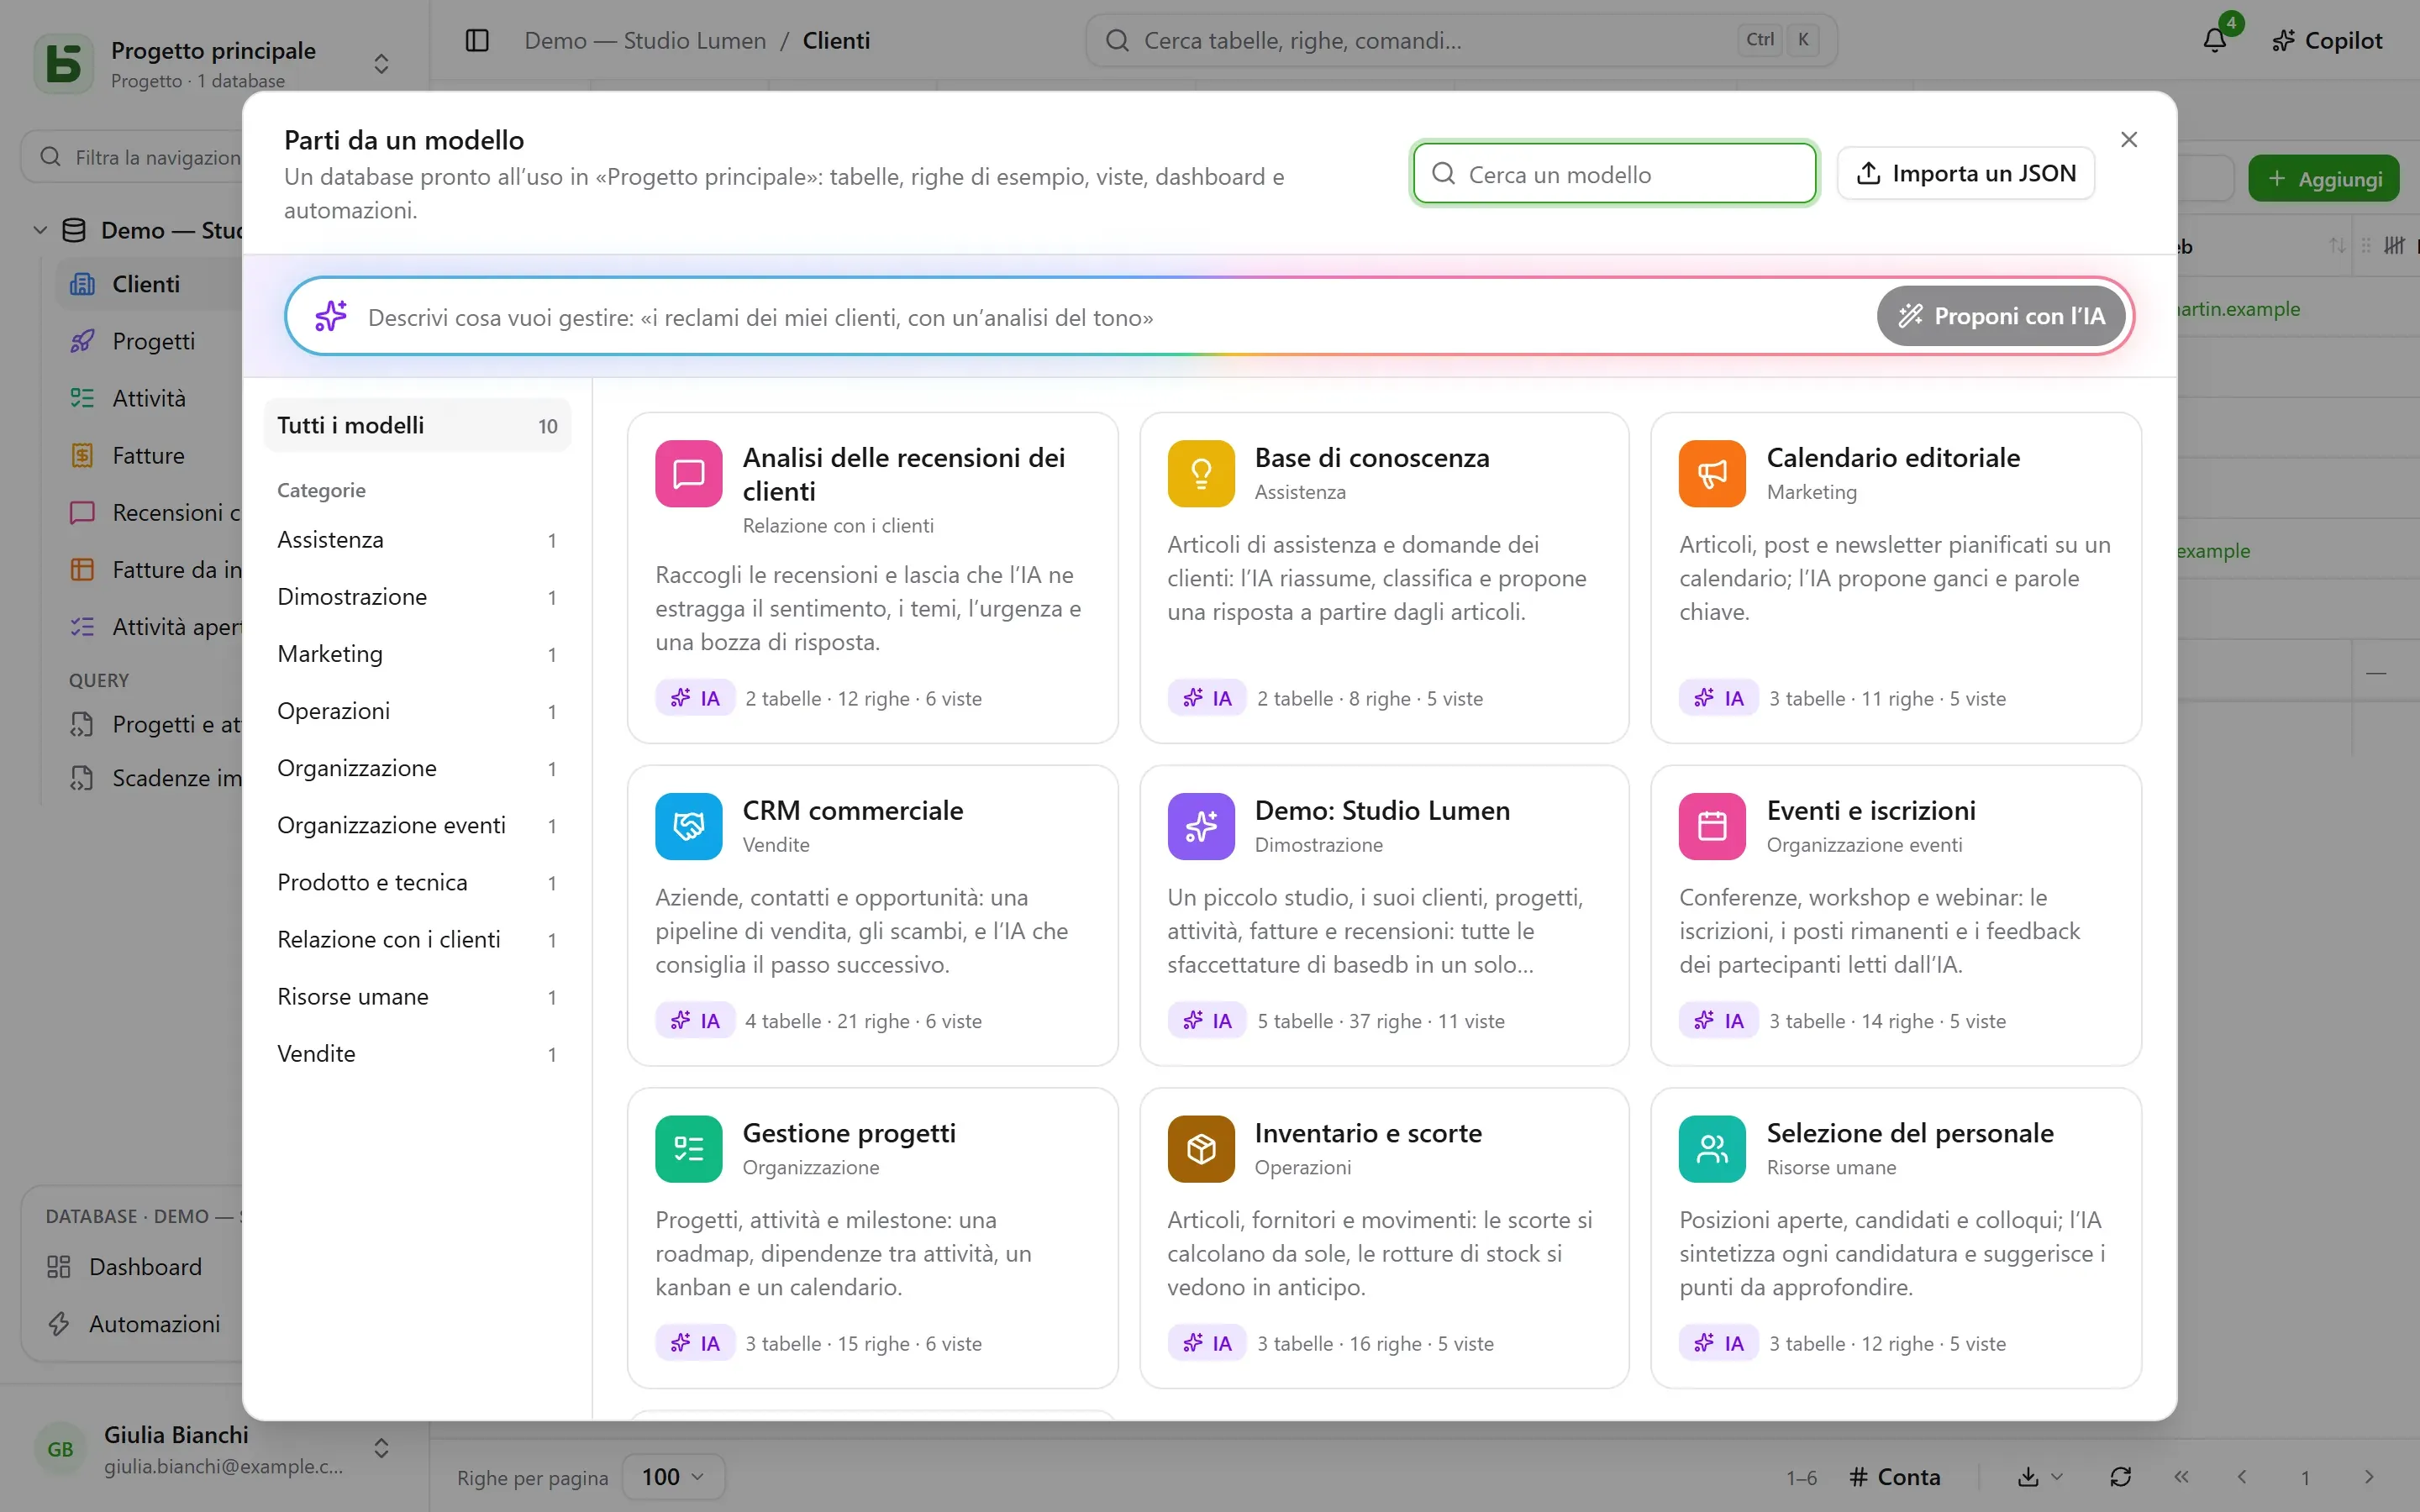2420x1512 pixels.
Task: Open the Progetto principale project switcher chevrons
Action: tap(381, 63)
